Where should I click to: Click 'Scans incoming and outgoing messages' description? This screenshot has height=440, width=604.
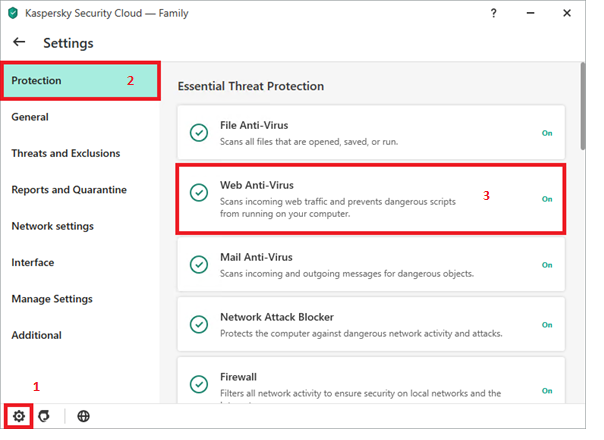[347, 274]
